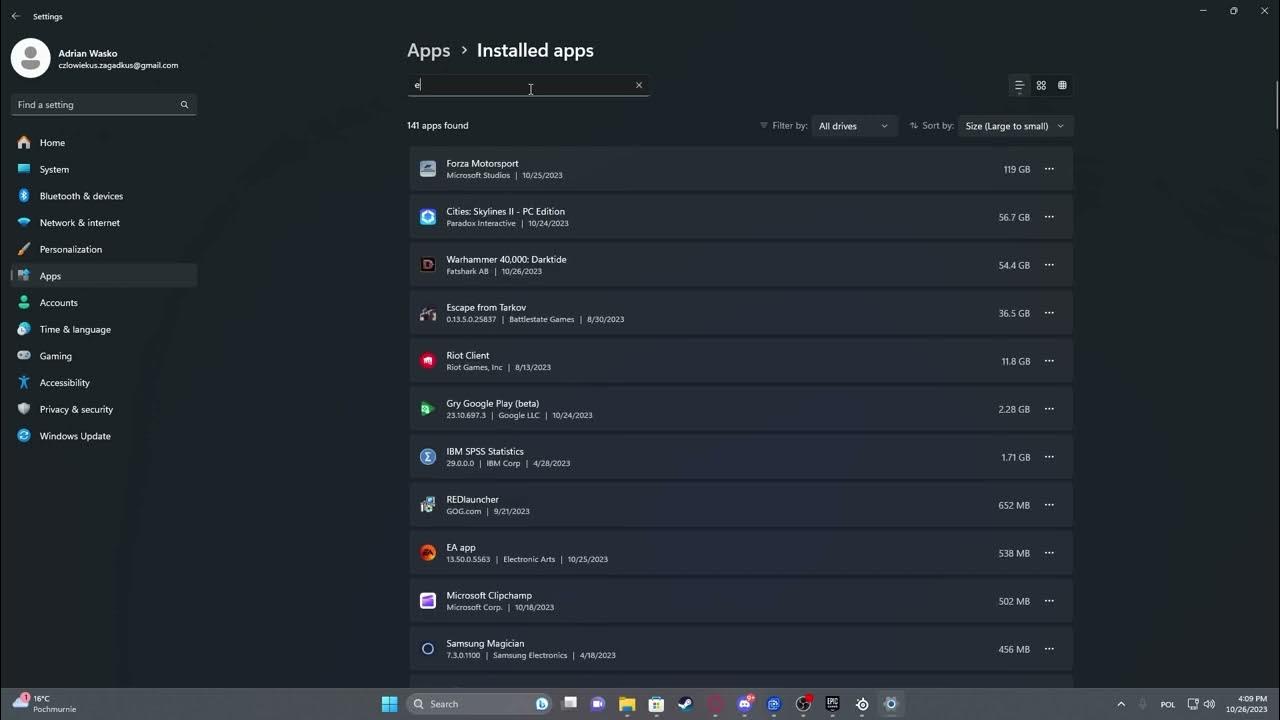The image size is (1280, 720).
Task: Show hidden tray icons chevron
Action: point(1121,704)
